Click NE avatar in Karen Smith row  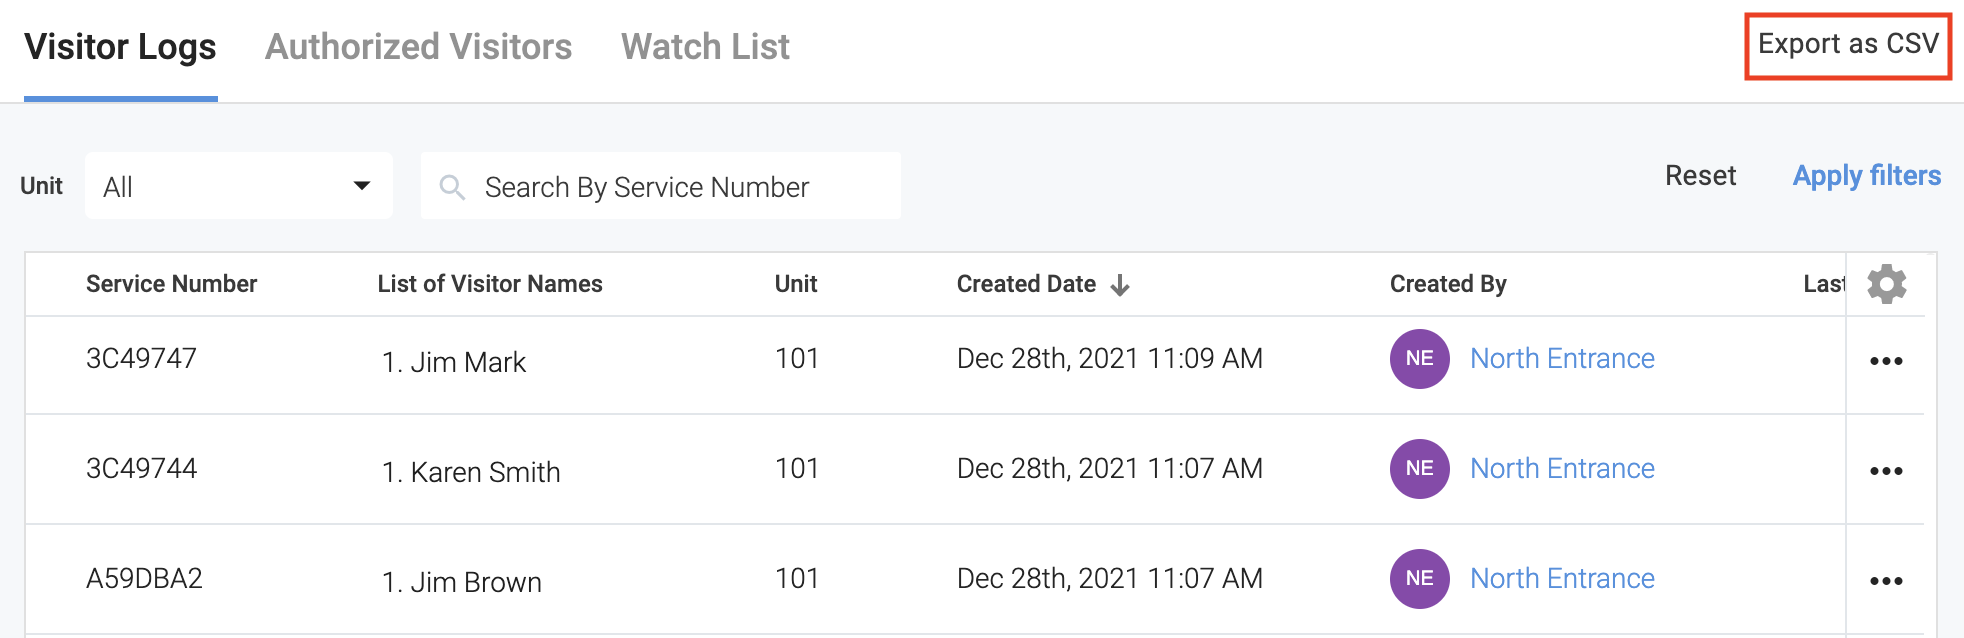pos(1419,469)
